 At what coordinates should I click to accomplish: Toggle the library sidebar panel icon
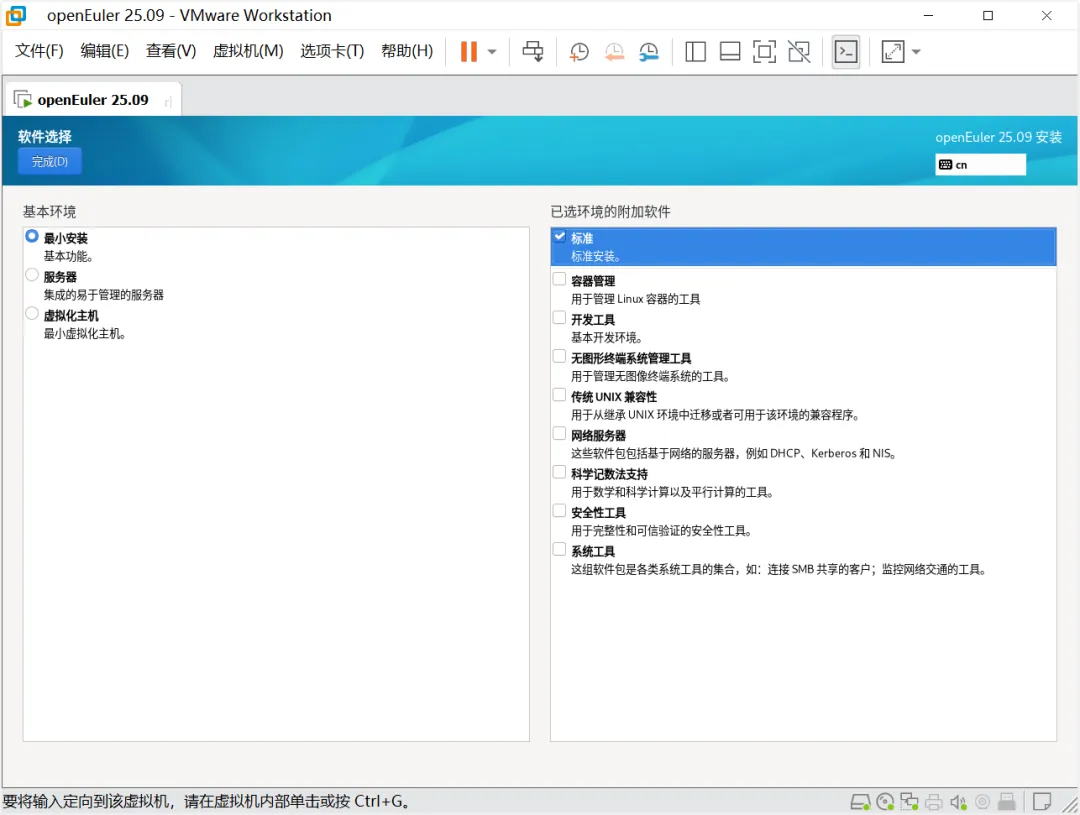tap(696, 52)
